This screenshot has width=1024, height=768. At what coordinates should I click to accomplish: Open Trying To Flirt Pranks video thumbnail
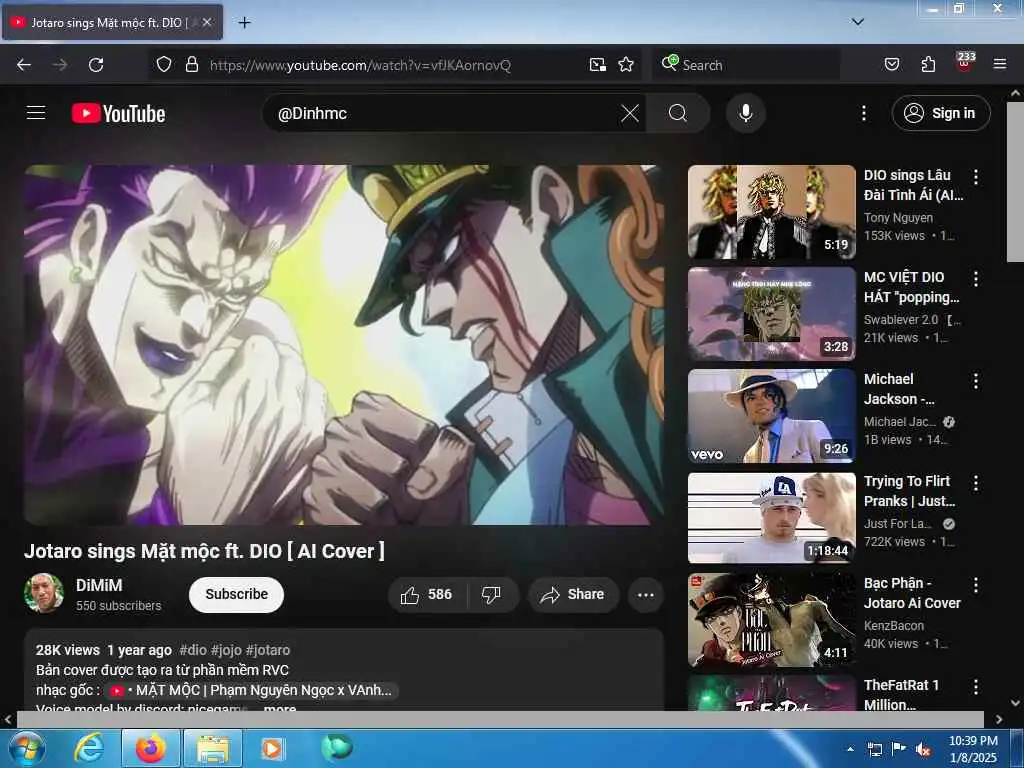771,517
